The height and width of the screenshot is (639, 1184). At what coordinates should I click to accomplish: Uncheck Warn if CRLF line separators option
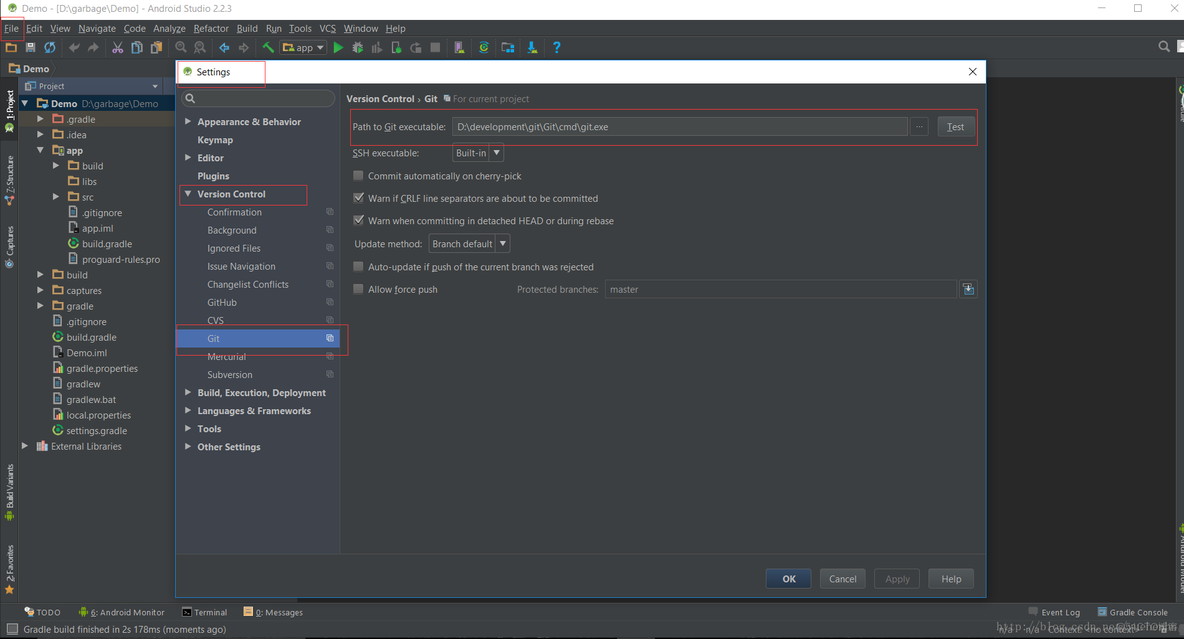point(359,198)
